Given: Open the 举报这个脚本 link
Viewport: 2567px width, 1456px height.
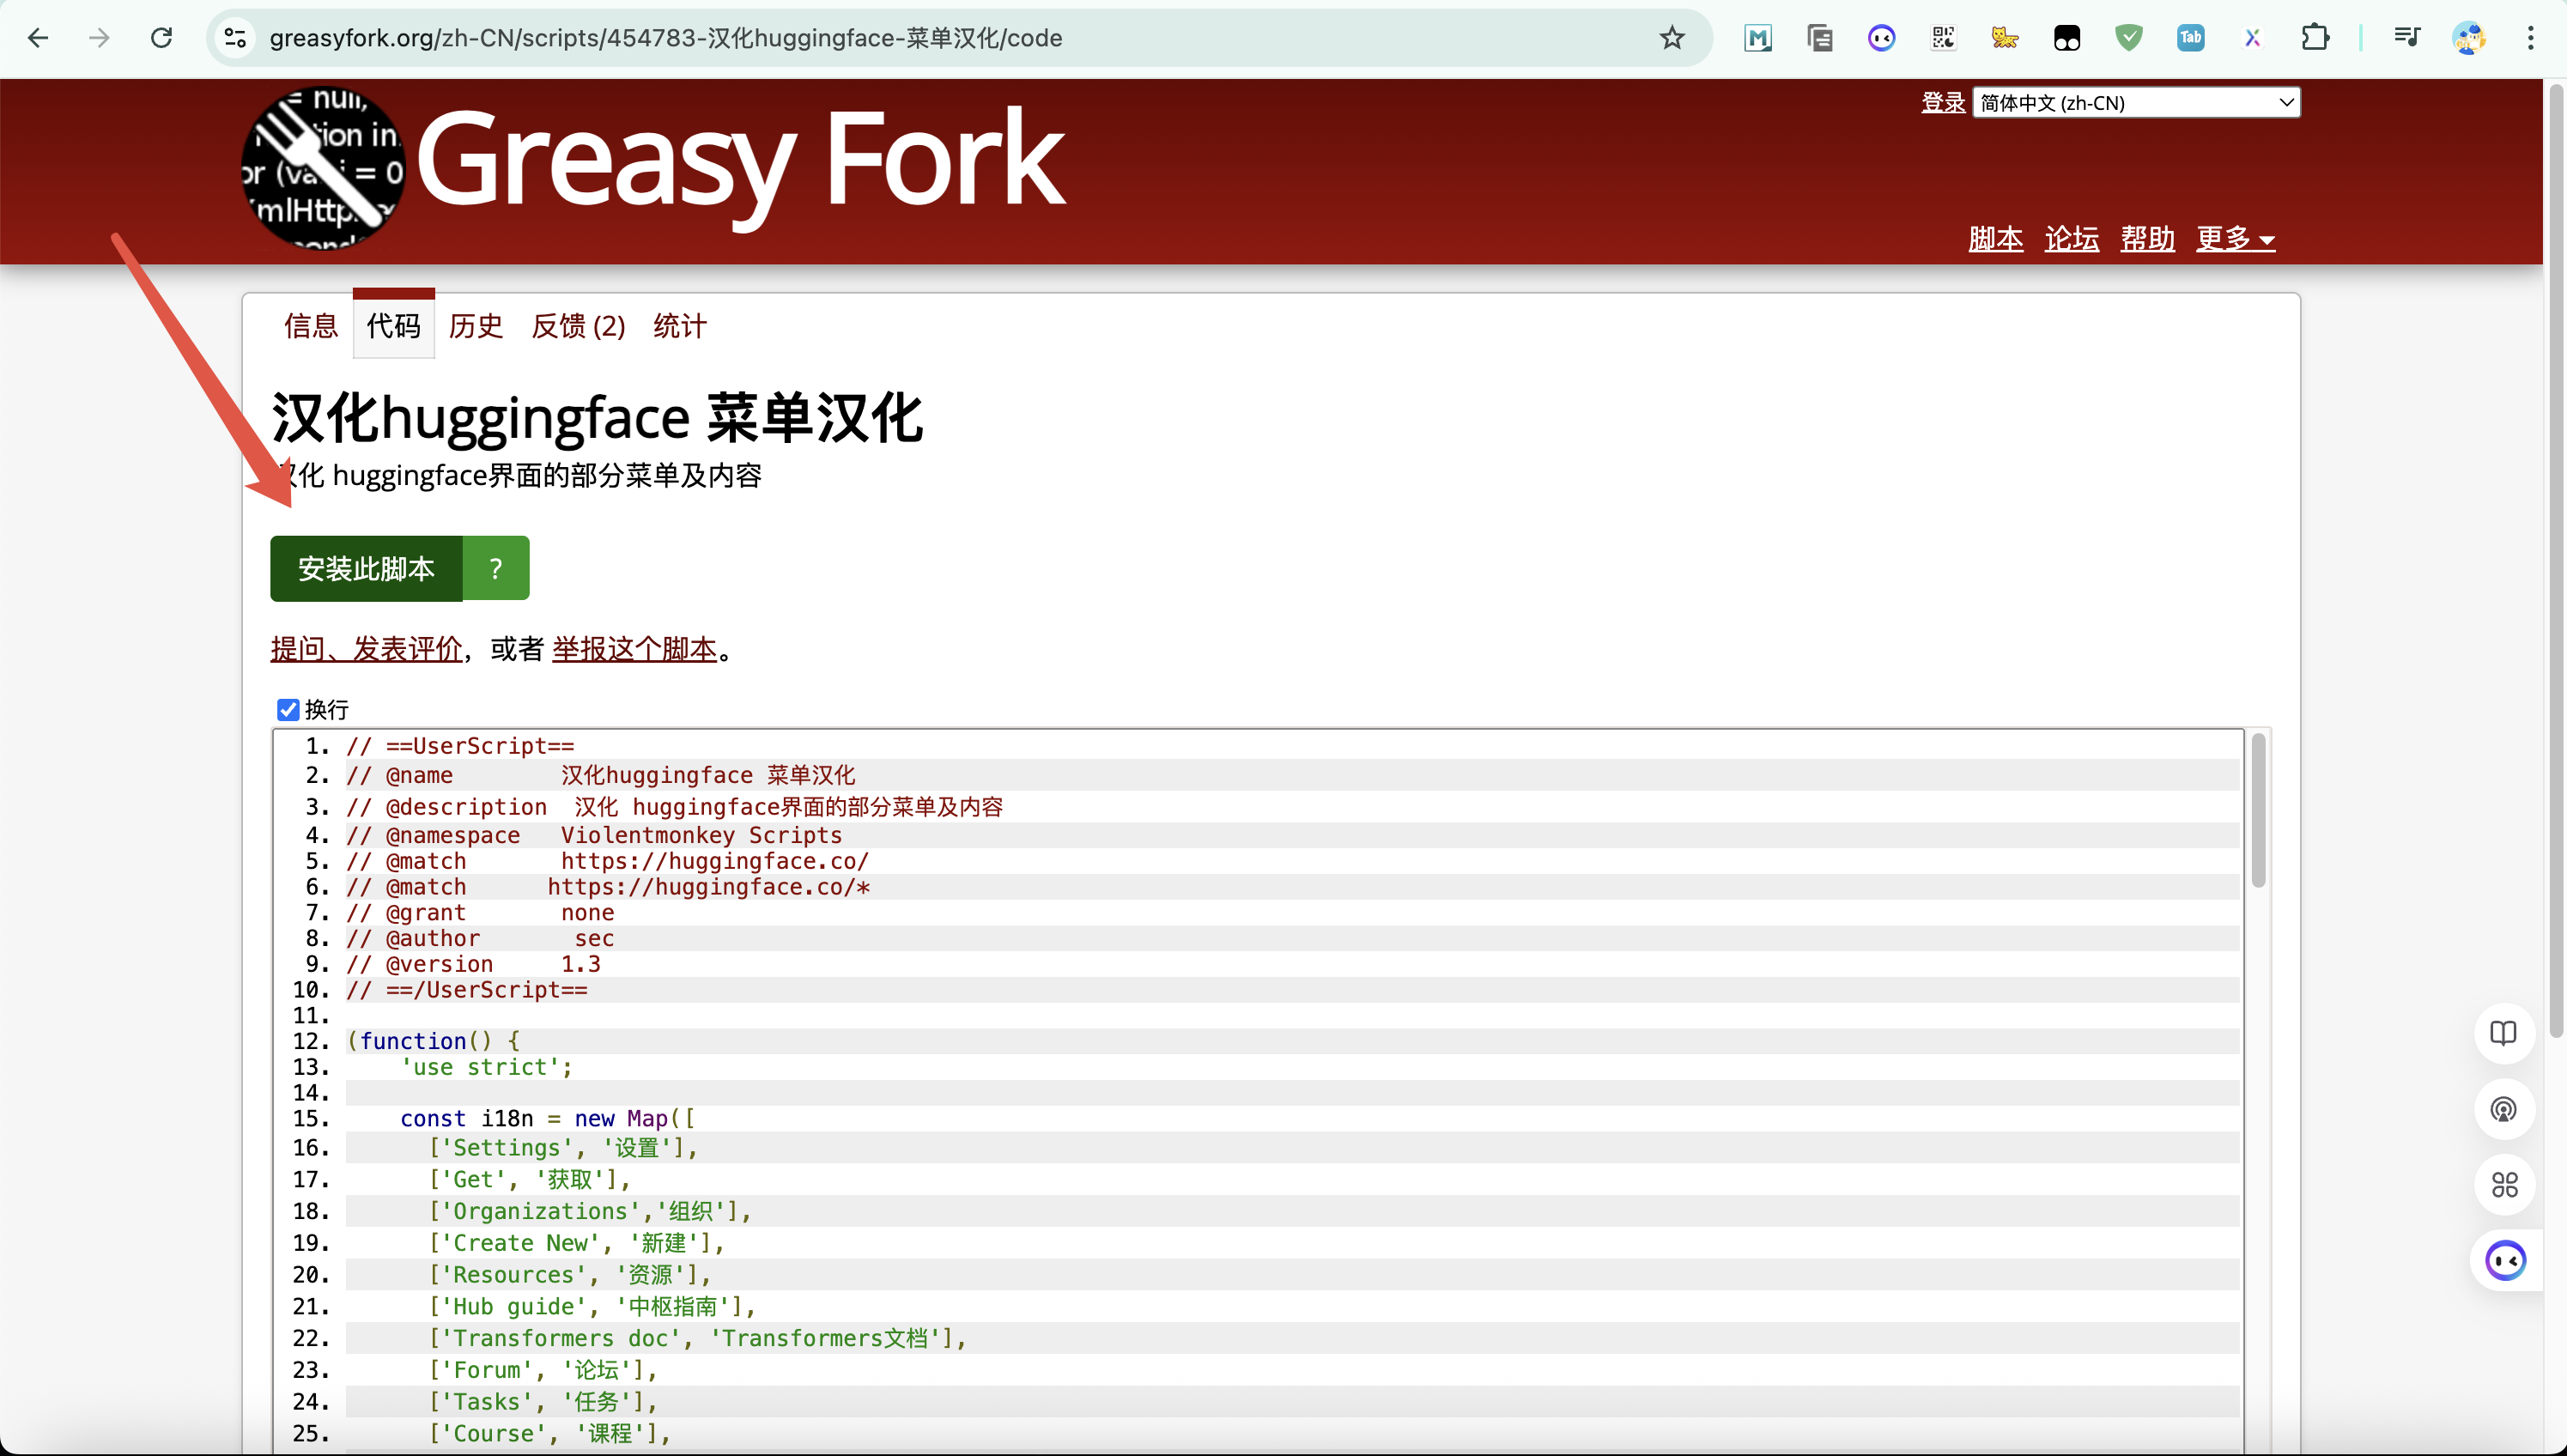Looking at the screenshot, I should coord(635,649).
